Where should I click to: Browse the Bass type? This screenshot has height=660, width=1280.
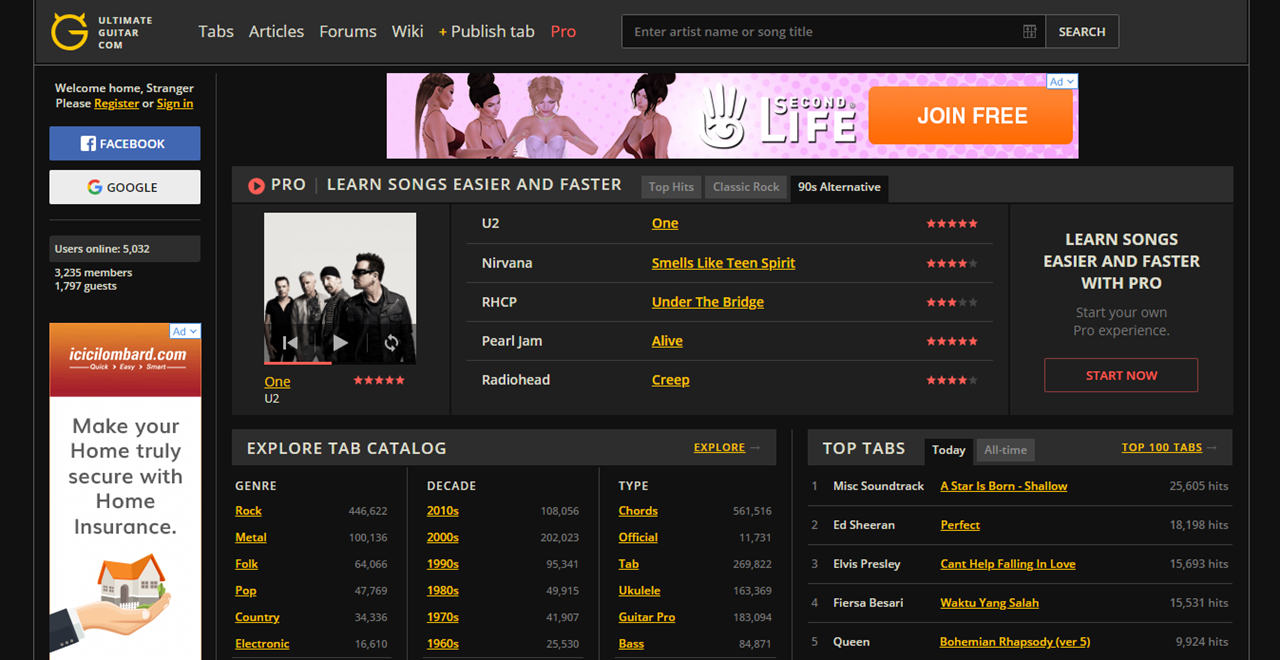[x=631, y=644]
